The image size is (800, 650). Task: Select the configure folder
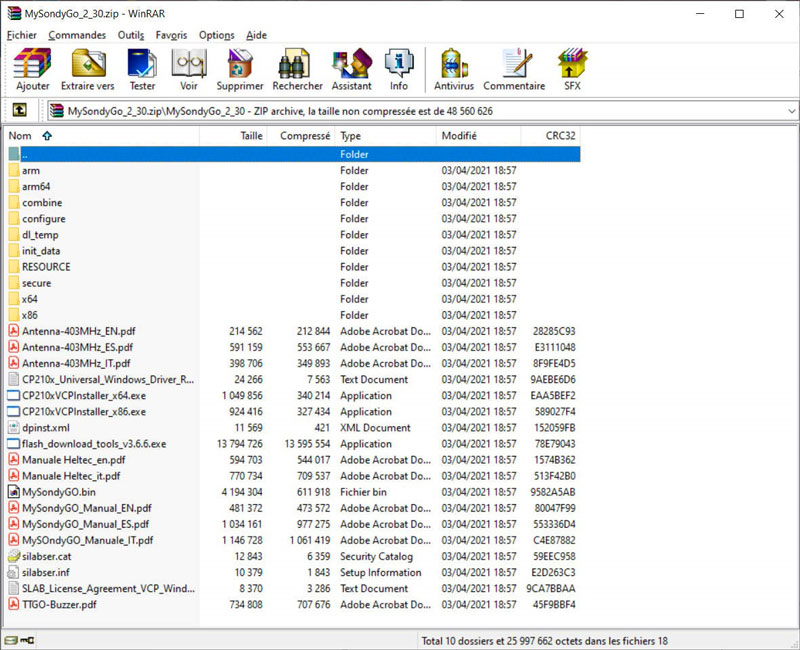(294, 218)
